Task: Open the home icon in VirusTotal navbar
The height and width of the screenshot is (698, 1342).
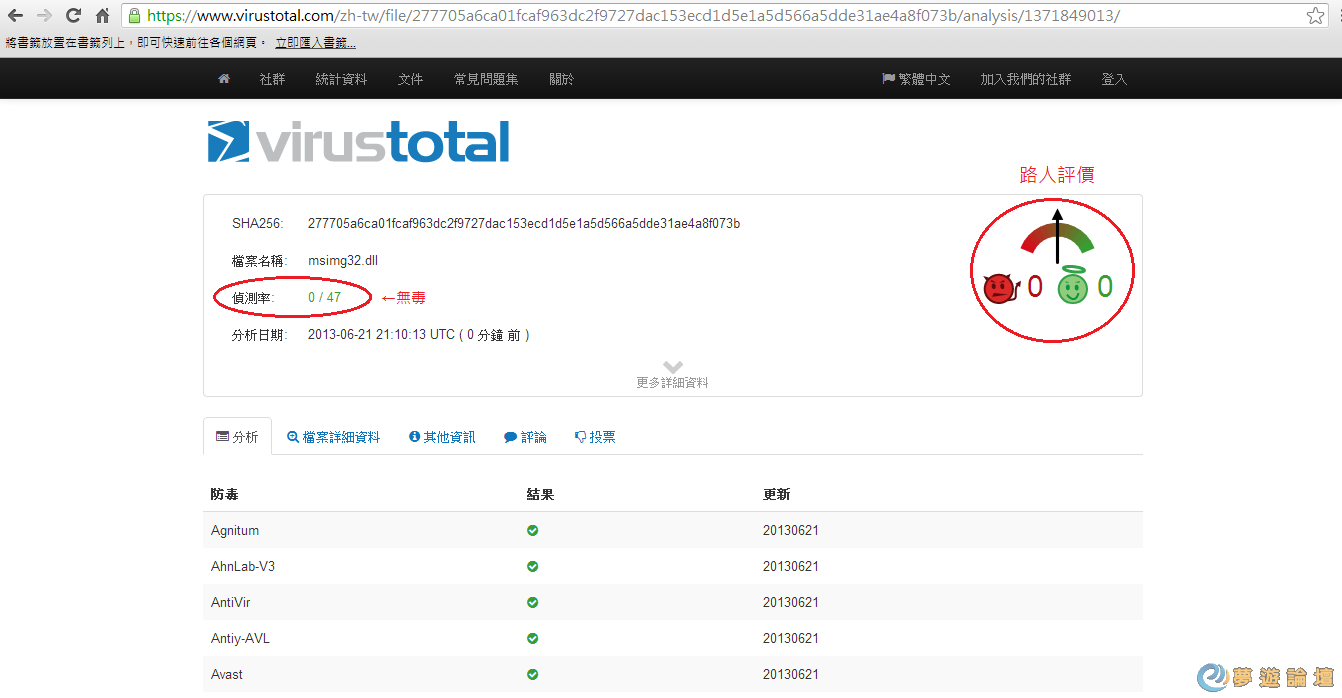Action: point(224,79)
